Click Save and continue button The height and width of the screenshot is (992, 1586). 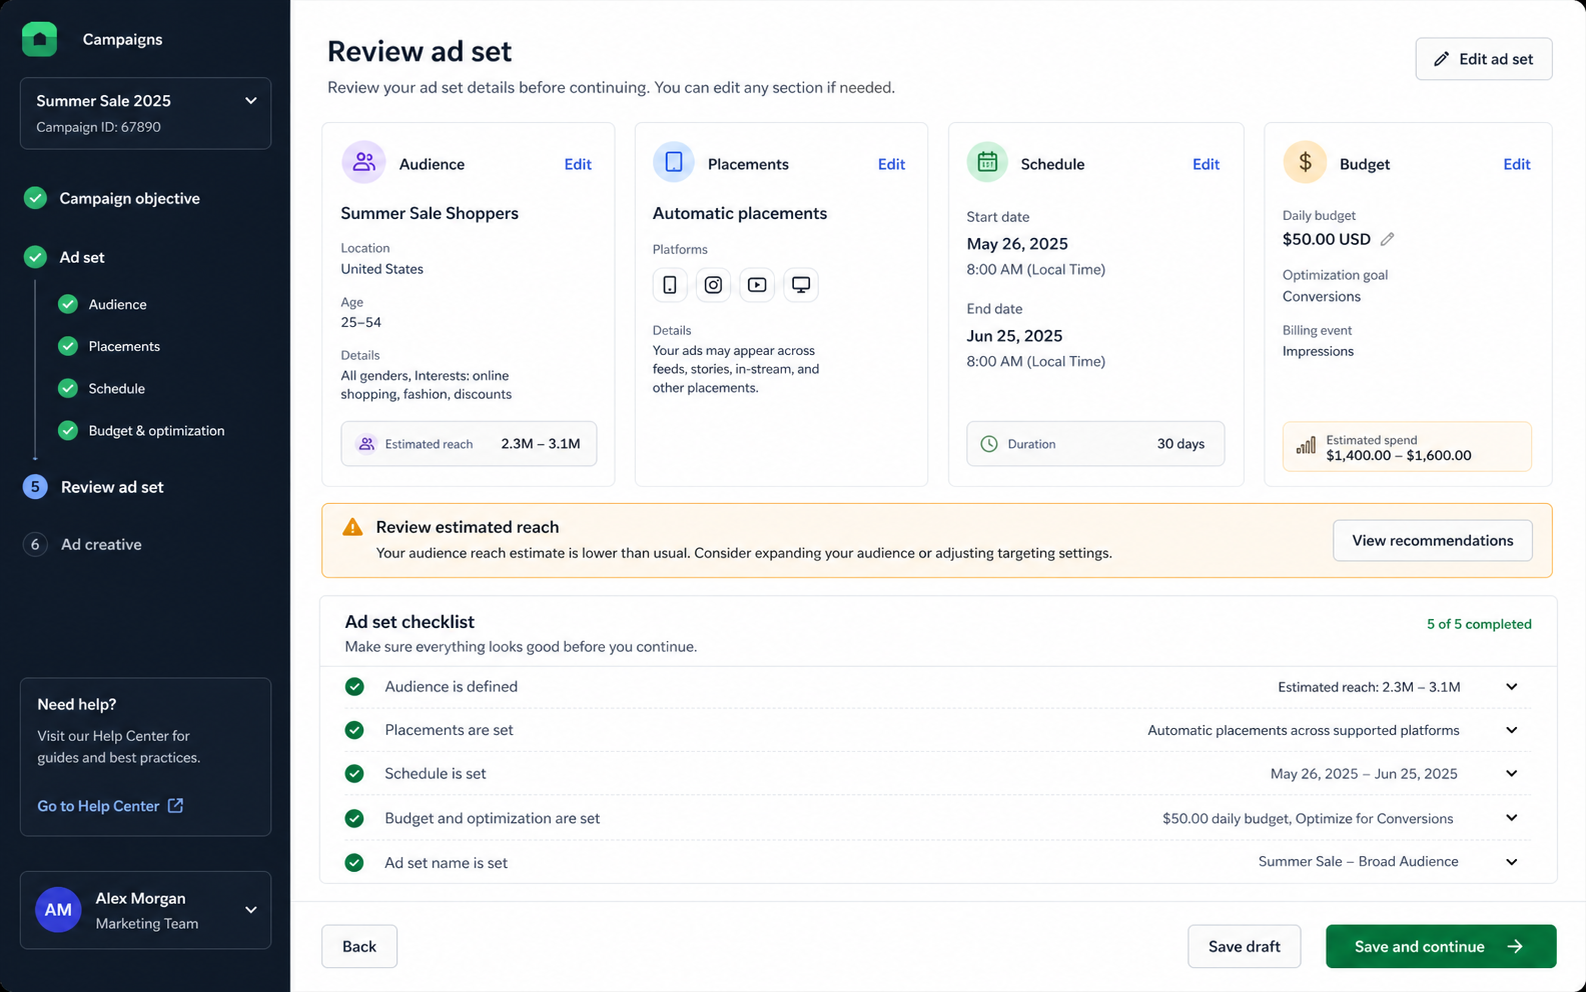pos(1441,946)
